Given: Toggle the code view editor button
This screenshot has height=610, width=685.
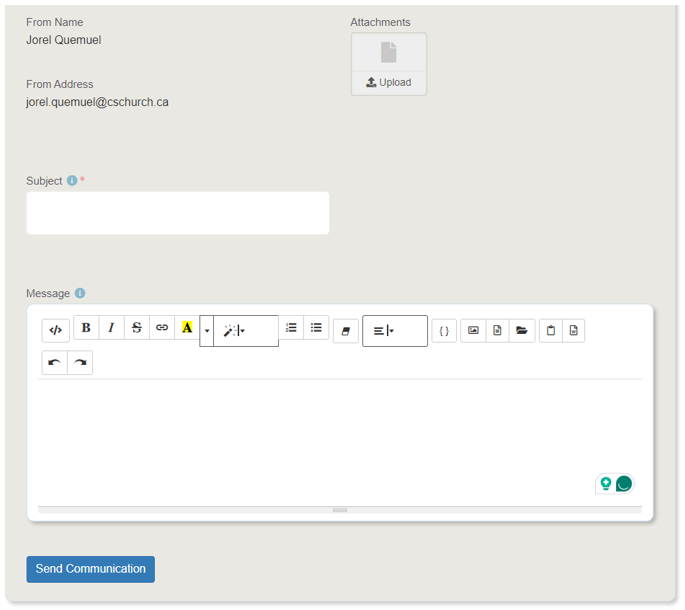Looking at the screenshot, I should pyautogui.click(x=56, y=330).
